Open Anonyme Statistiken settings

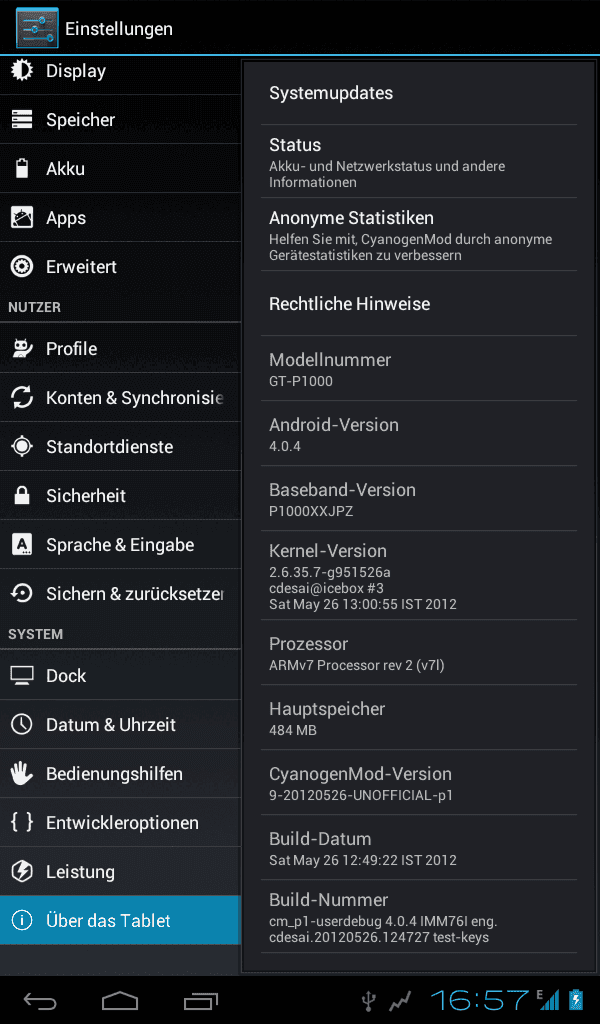419,234
